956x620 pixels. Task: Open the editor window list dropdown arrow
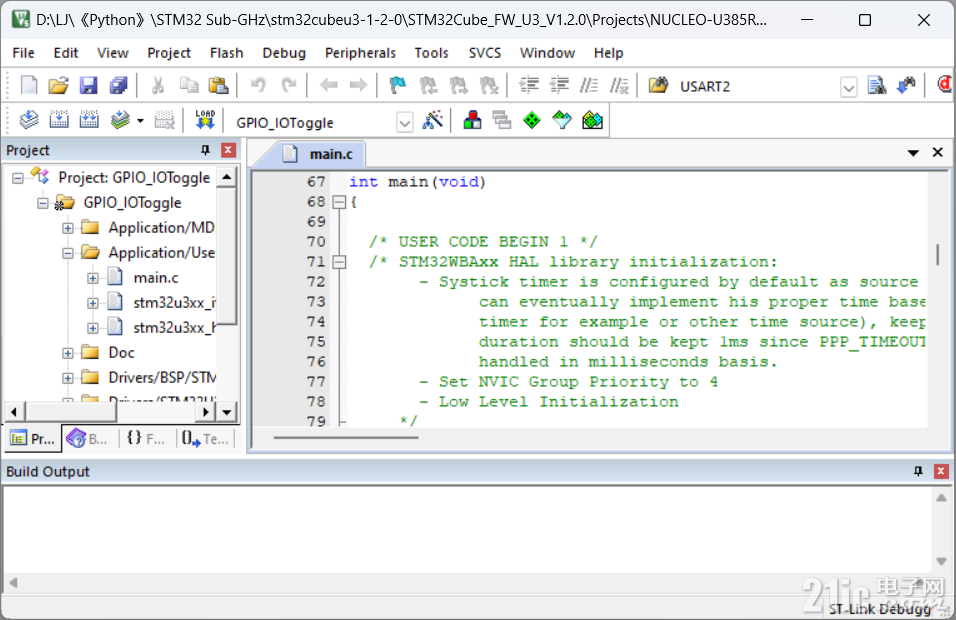click(913, 153)
